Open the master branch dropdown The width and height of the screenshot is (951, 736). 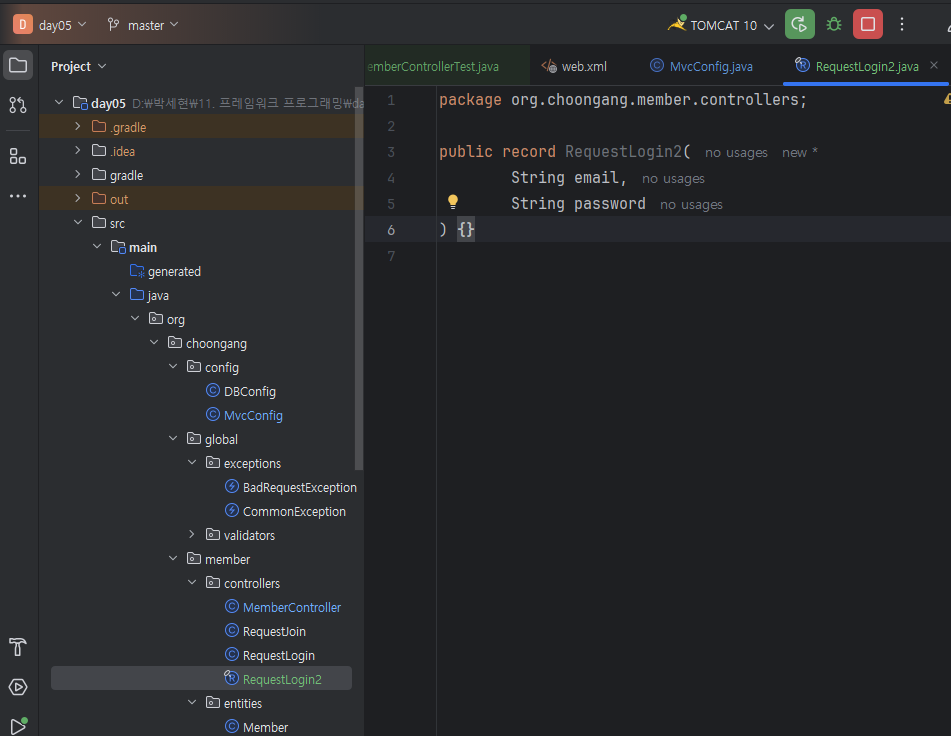144,25
